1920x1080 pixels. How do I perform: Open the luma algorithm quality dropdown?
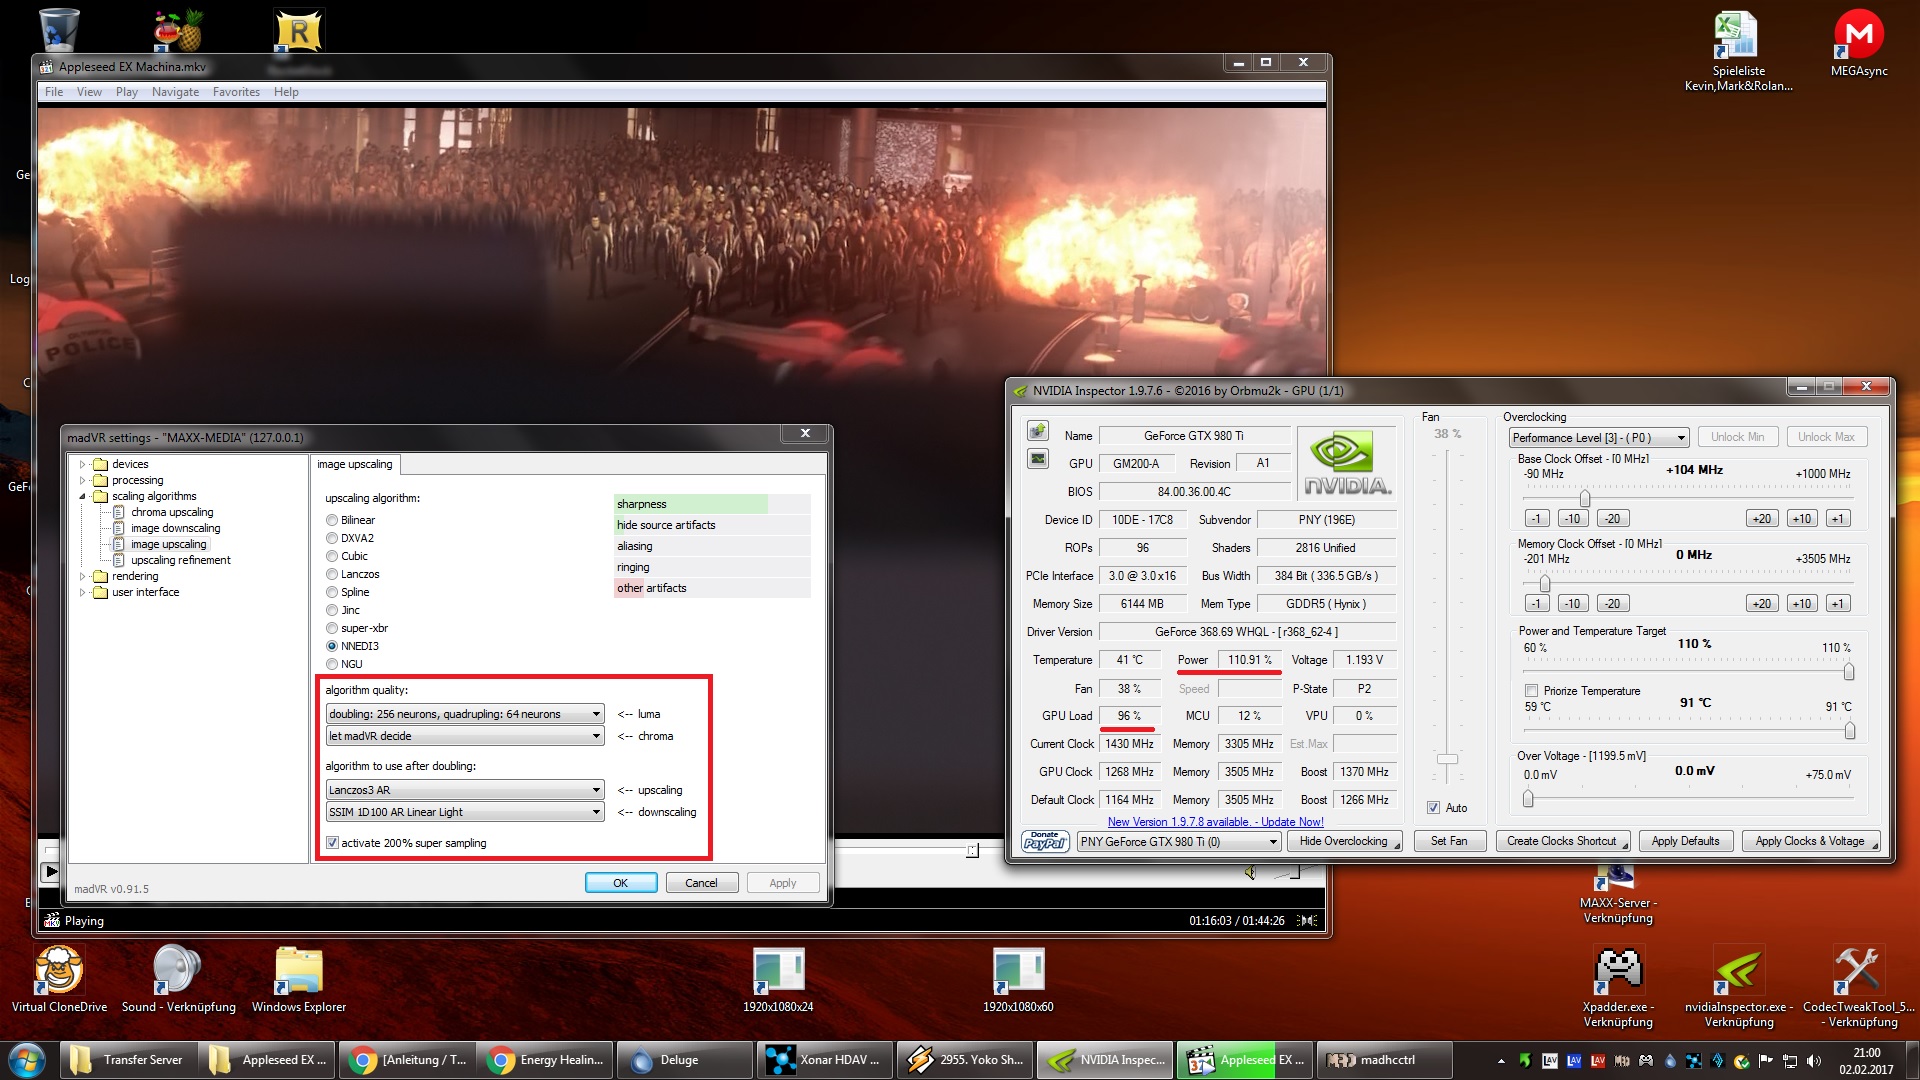pyautogui.click(x=465, y=714)
